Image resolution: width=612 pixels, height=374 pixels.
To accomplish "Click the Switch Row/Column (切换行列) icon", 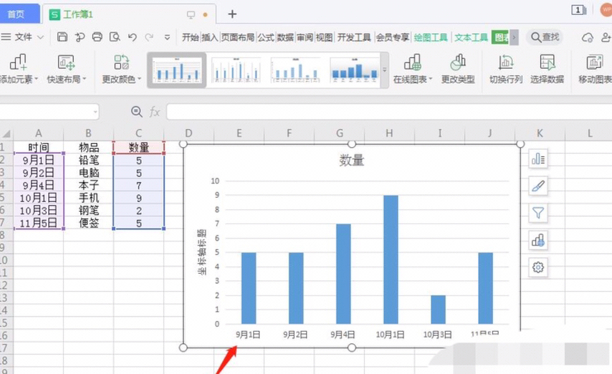I will pos(506,69).
